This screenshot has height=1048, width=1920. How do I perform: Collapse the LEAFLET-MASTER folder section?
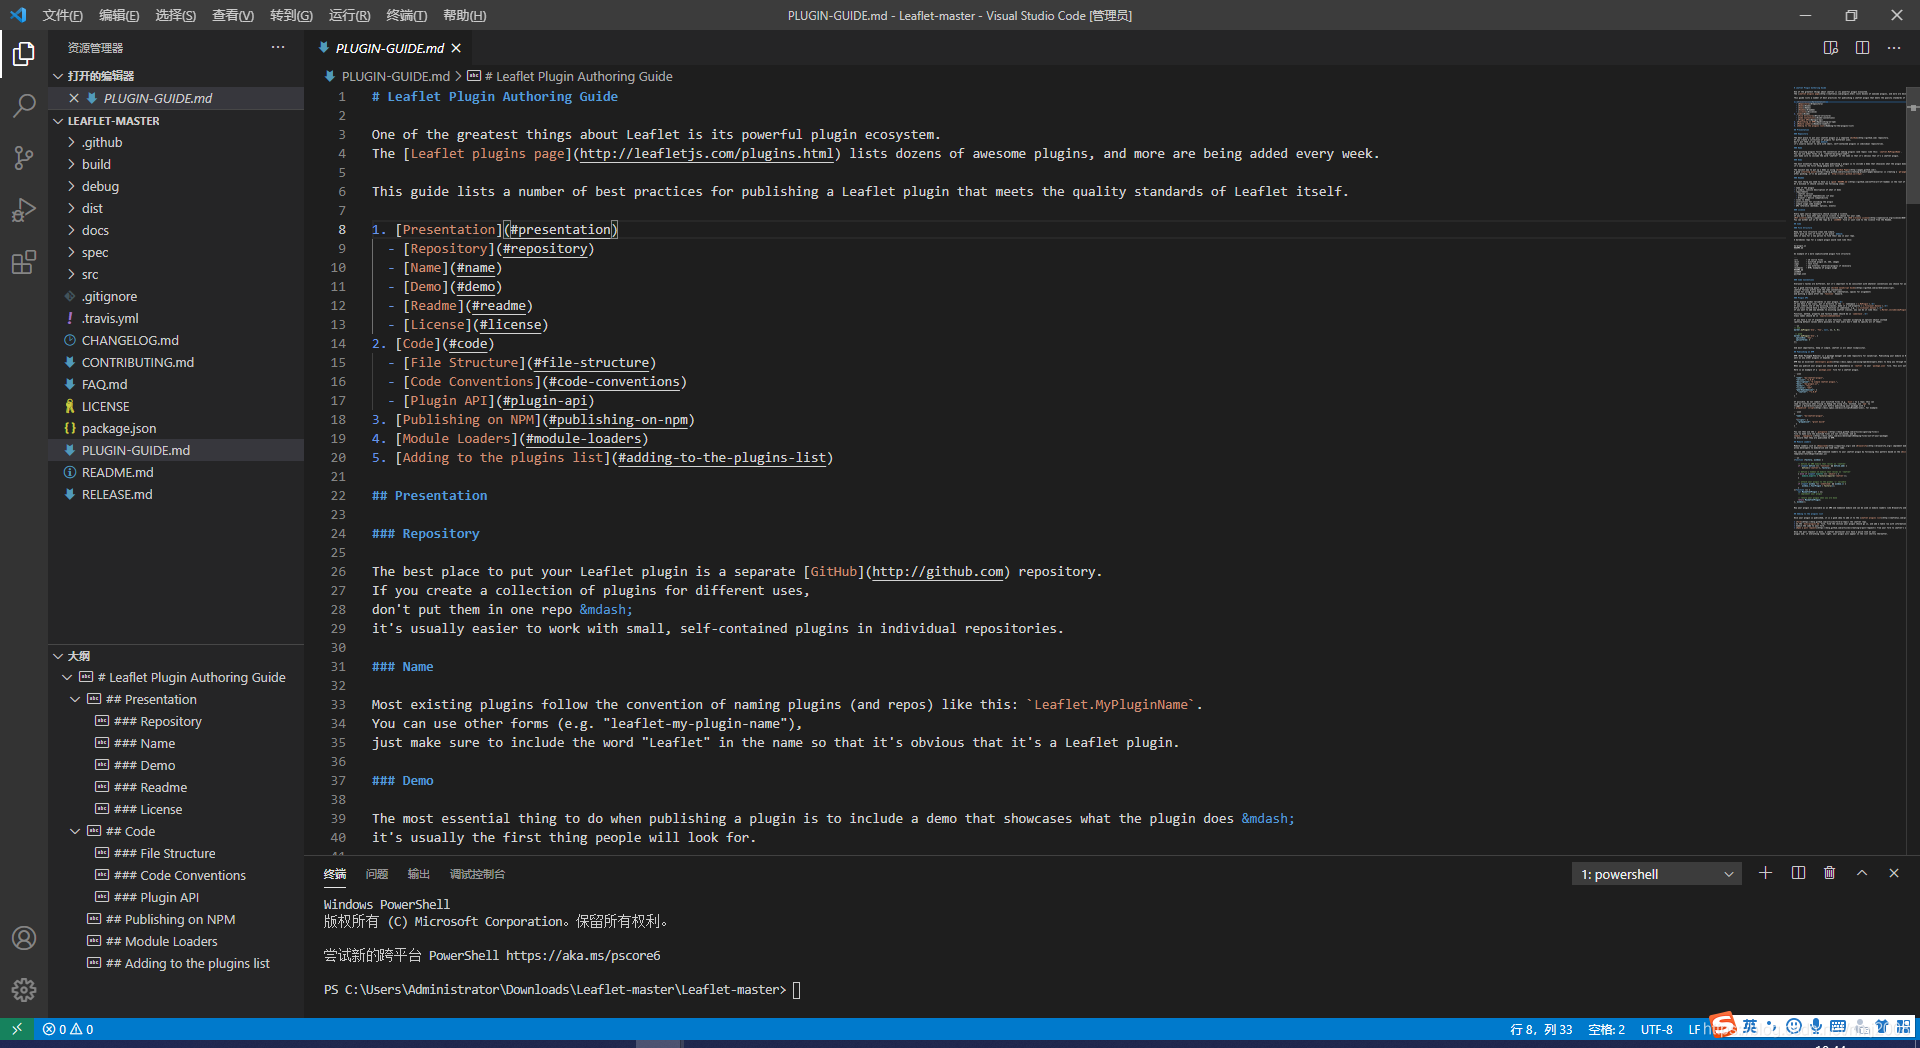pyautogui.click(x=58, y=121)
